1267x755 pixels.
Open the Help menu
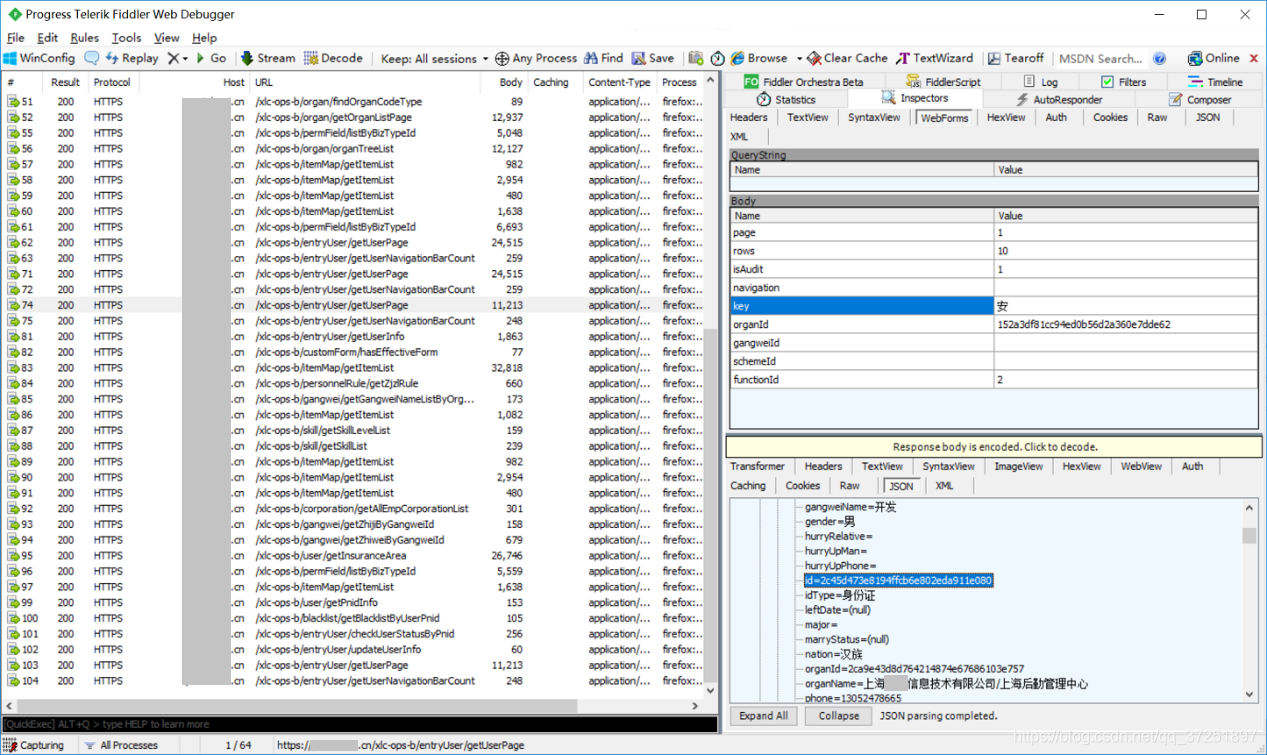[204, 37]
